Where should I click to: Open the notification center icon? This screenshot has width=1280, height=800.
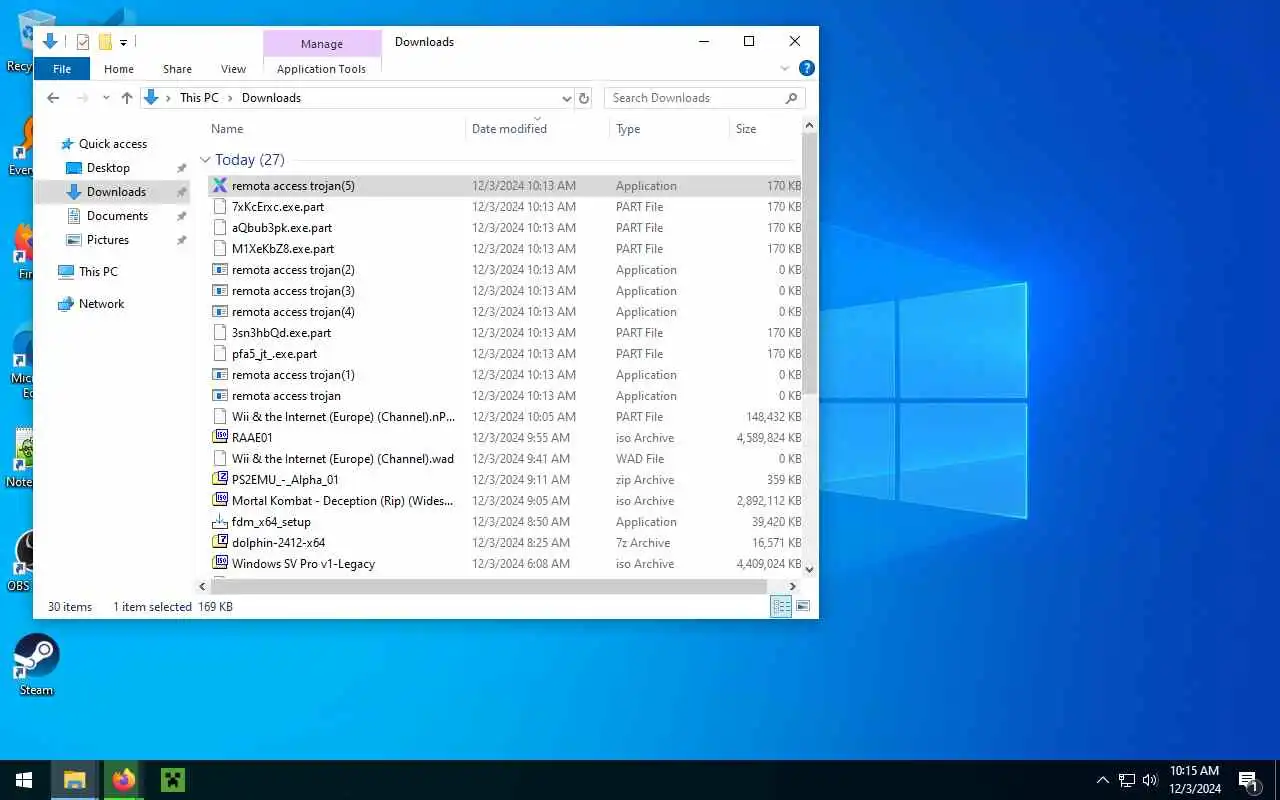click(x=1248, y=780)
